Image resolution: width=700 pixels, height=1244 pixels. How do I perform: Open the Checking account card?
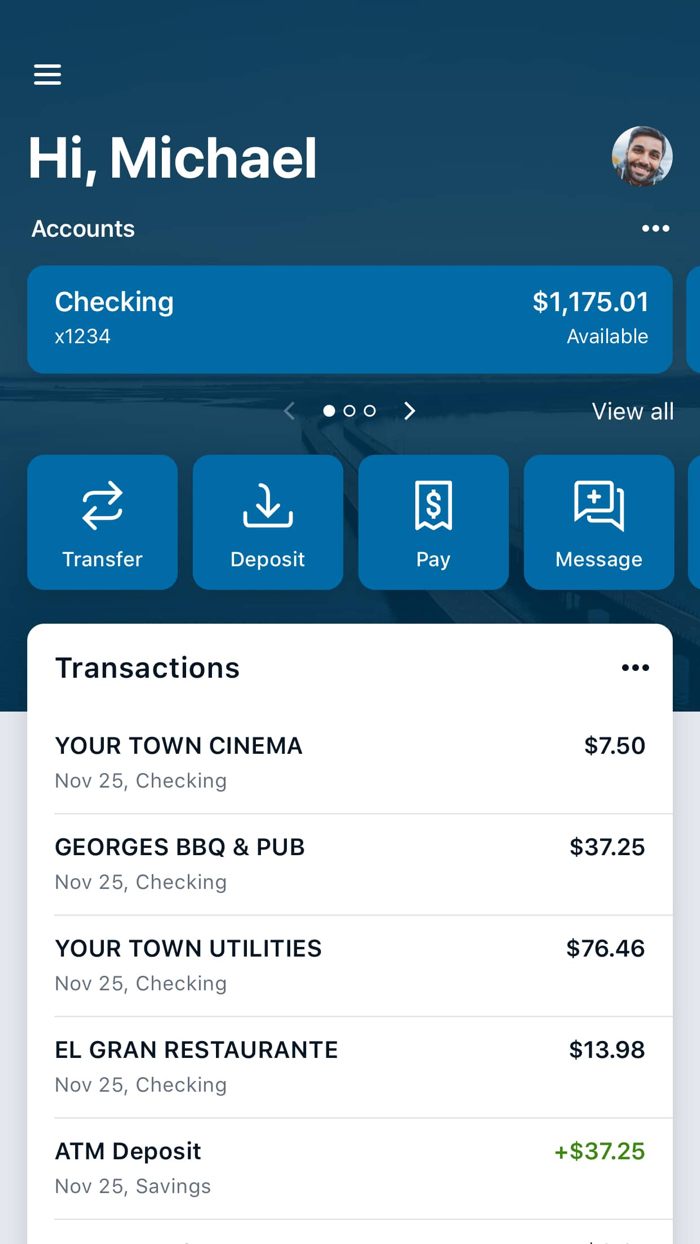pos(350,319)
